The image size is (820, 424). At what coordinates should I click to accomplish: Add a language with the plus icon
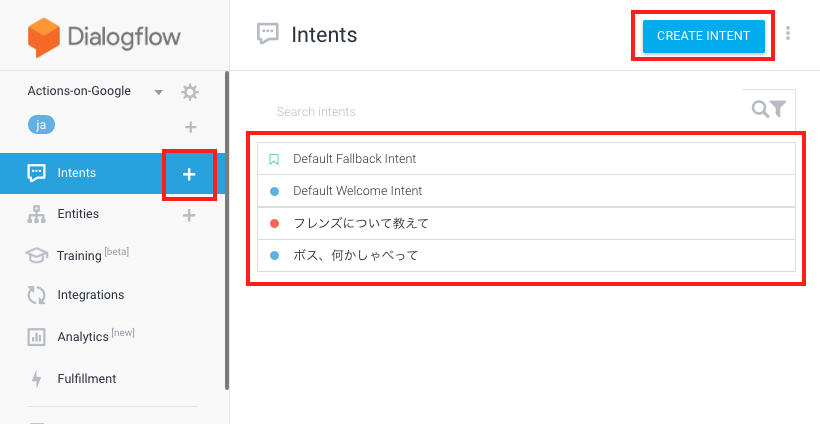[190, 127]
